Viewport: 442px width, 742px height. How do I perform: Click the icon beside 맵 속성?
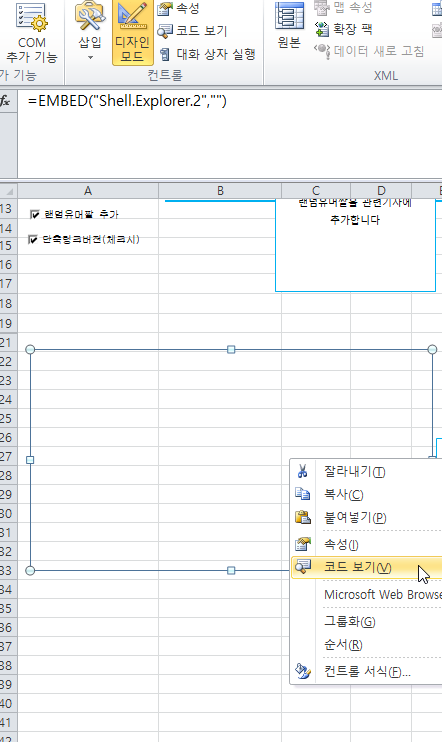coord(322,7)
